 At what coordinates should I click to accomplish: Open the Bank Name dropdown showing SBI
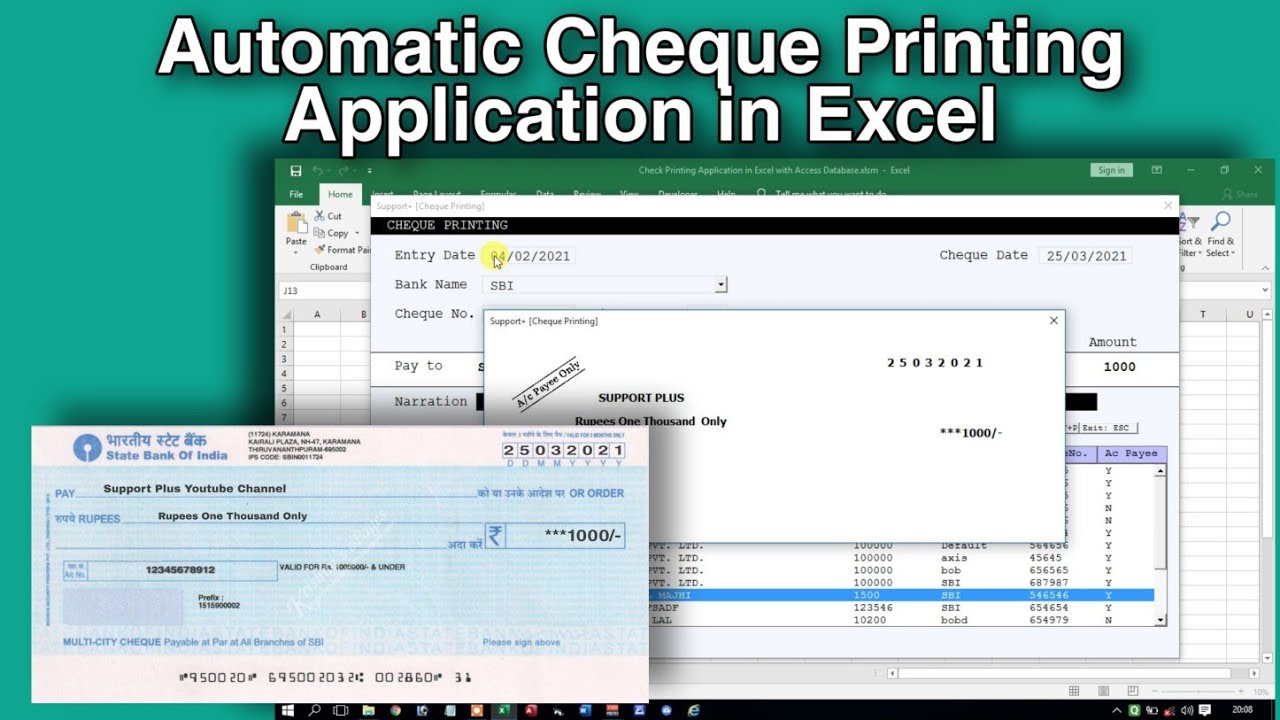coord(720,285)
